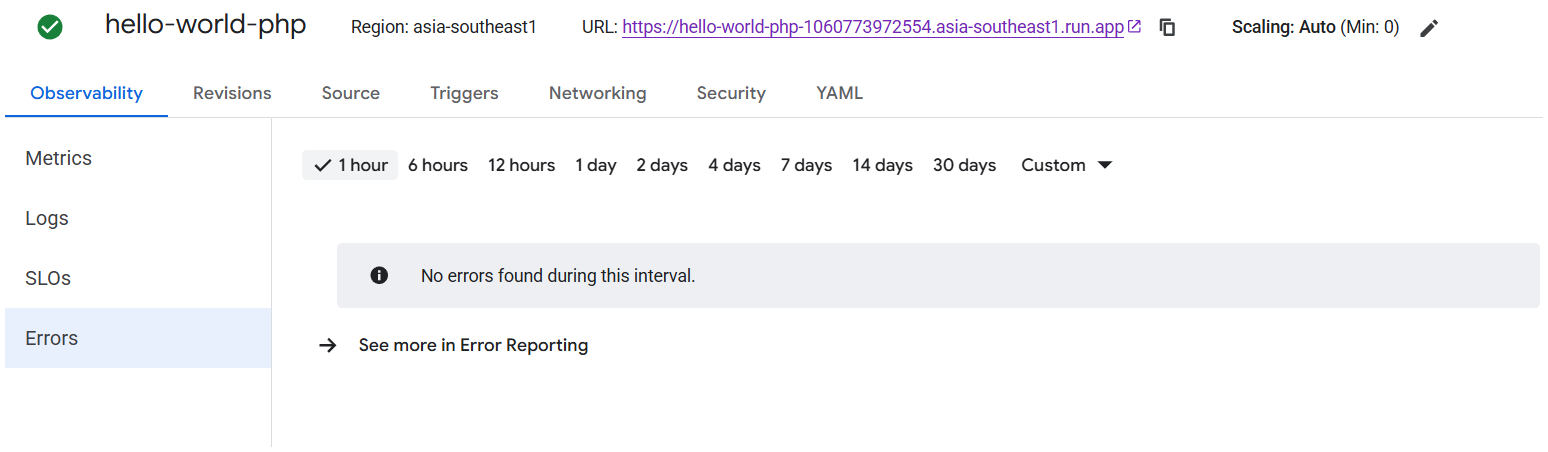Click the info icon in the no-errors banner
The image size is (1548, 452).
(379, 275)
